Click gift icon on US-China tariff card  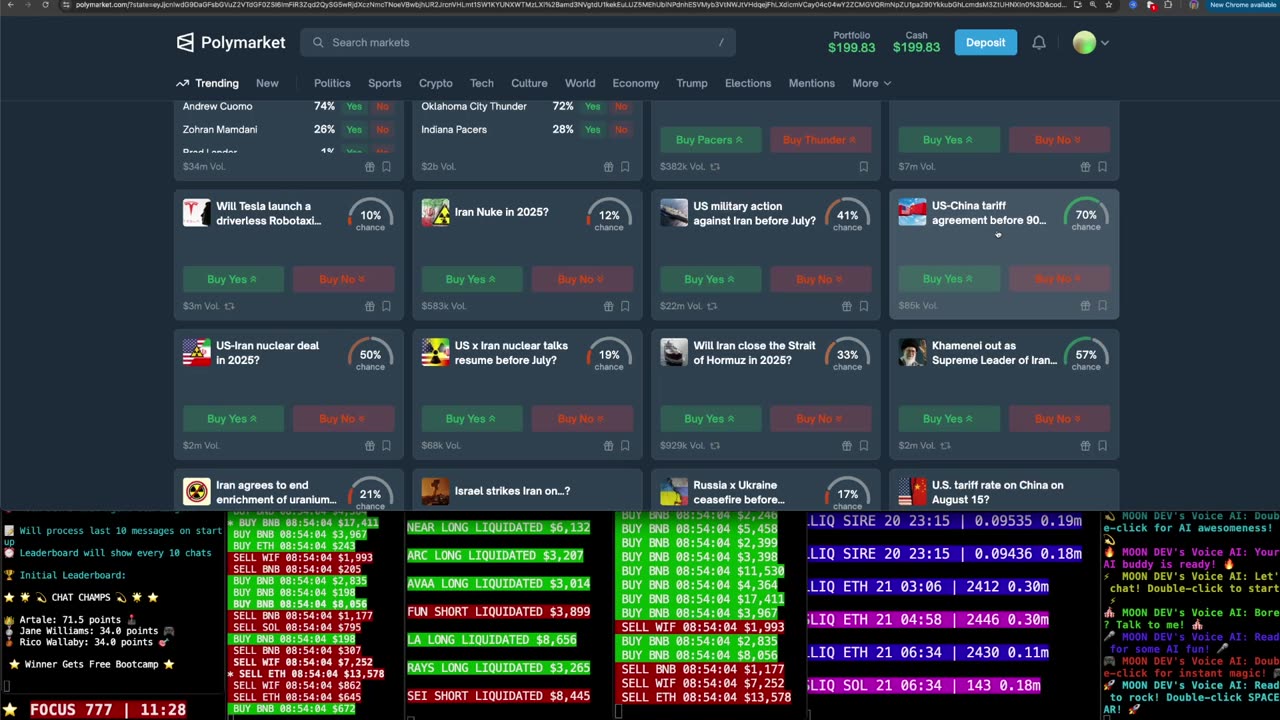(1085, 306)
